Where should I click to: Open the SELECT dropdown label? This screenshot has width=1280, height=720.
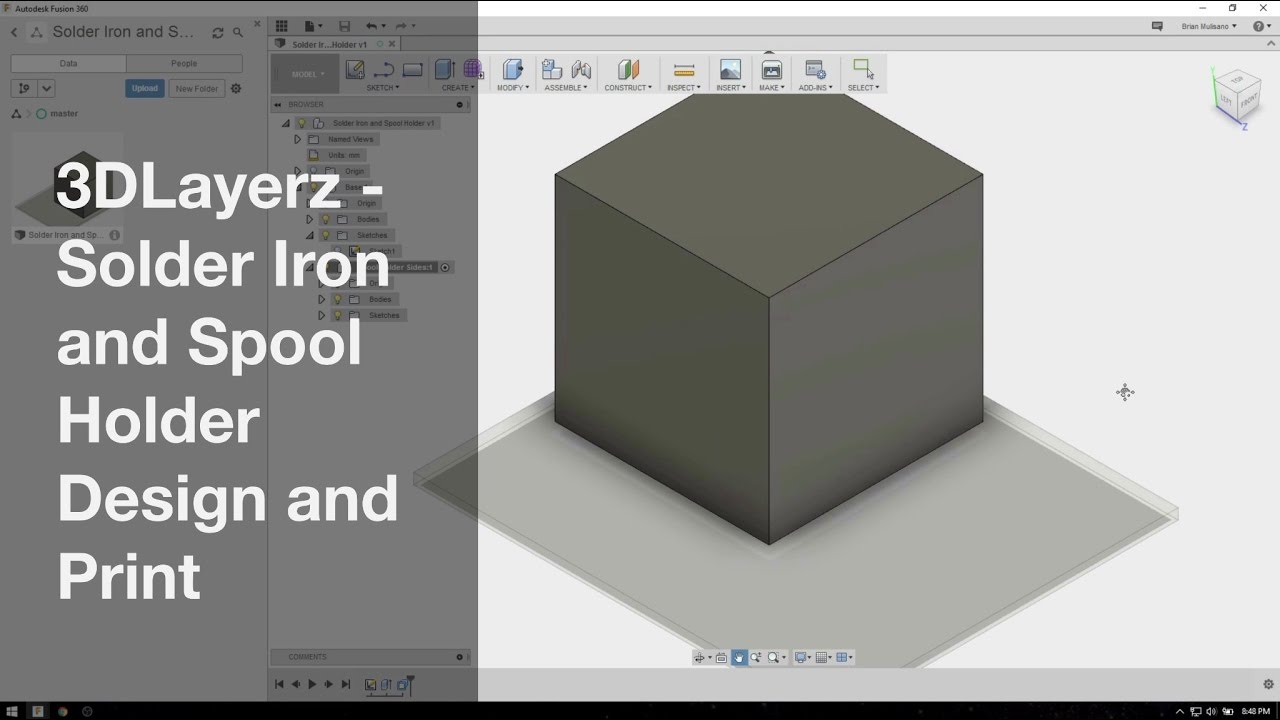[x=863, y=88]
